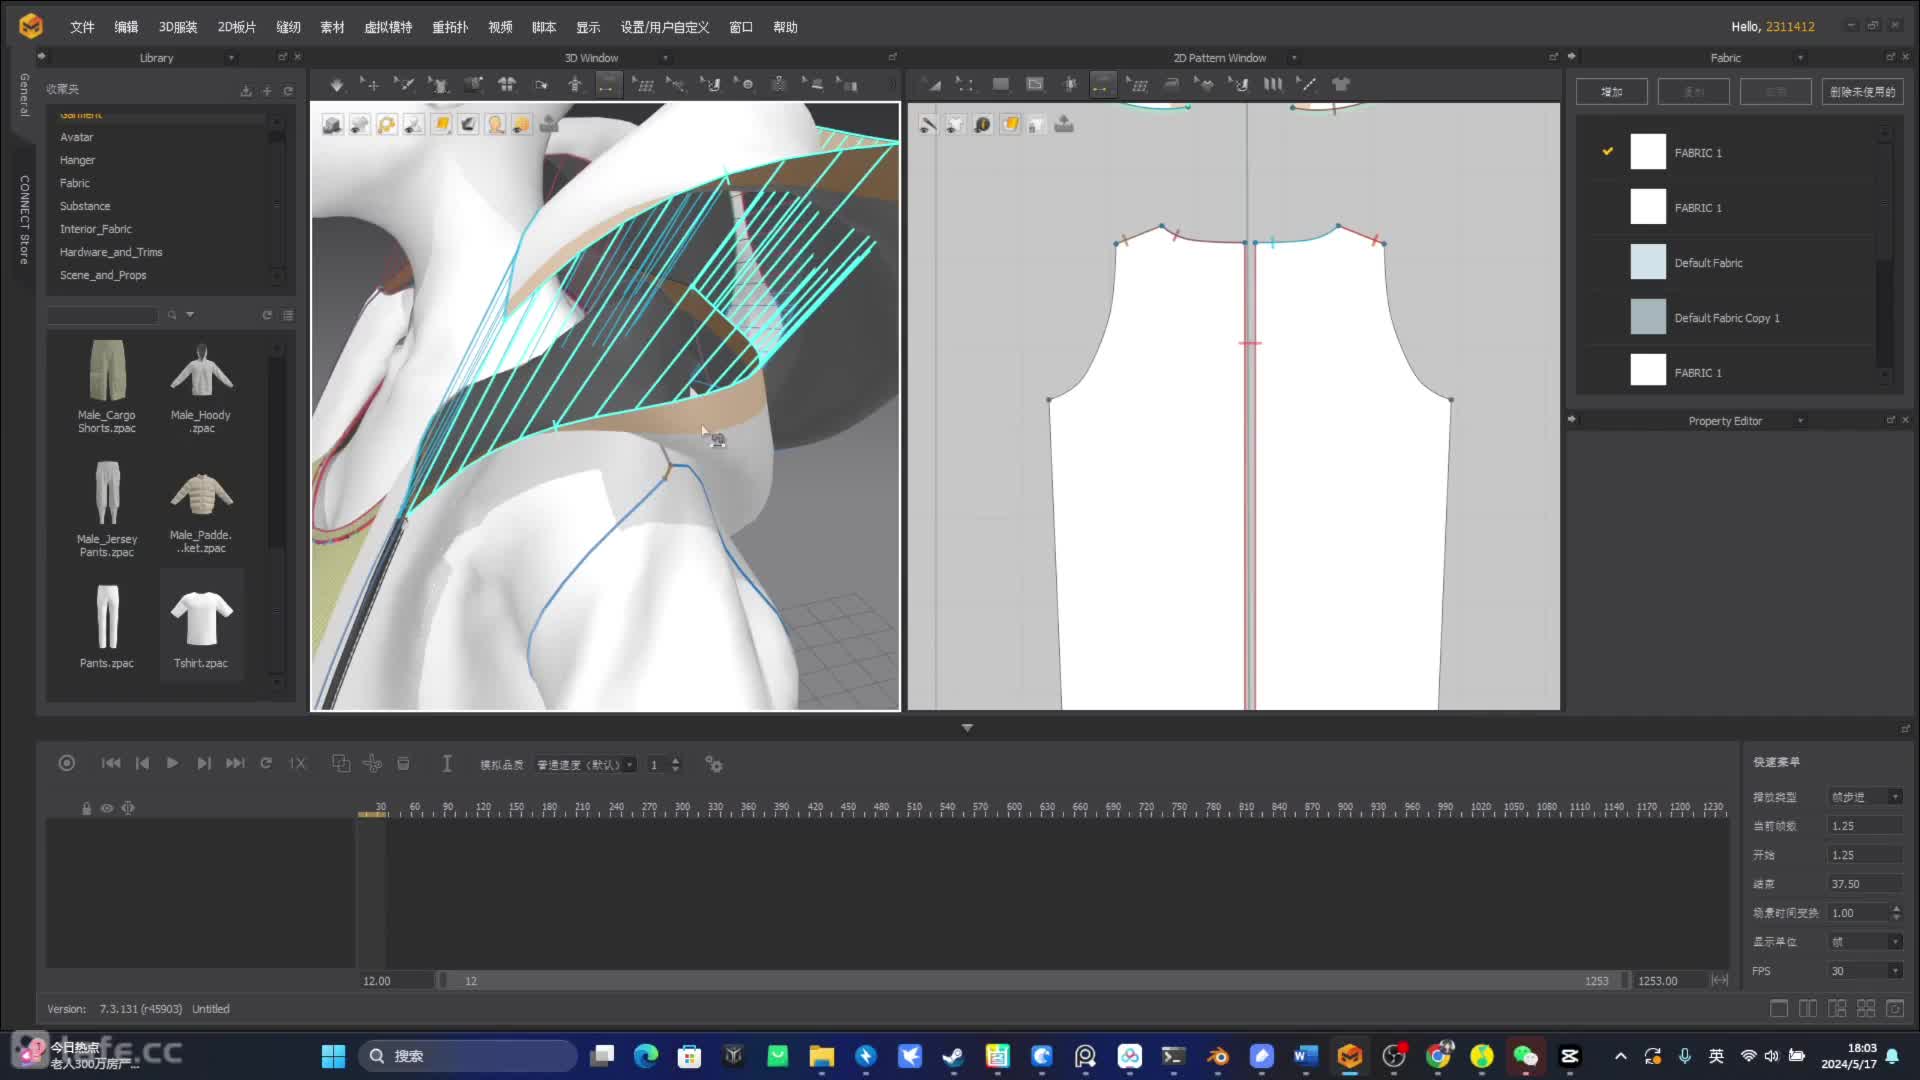Open the 3D Window title dropdown
This screenshot has height=1080, width=1920.
665,58
